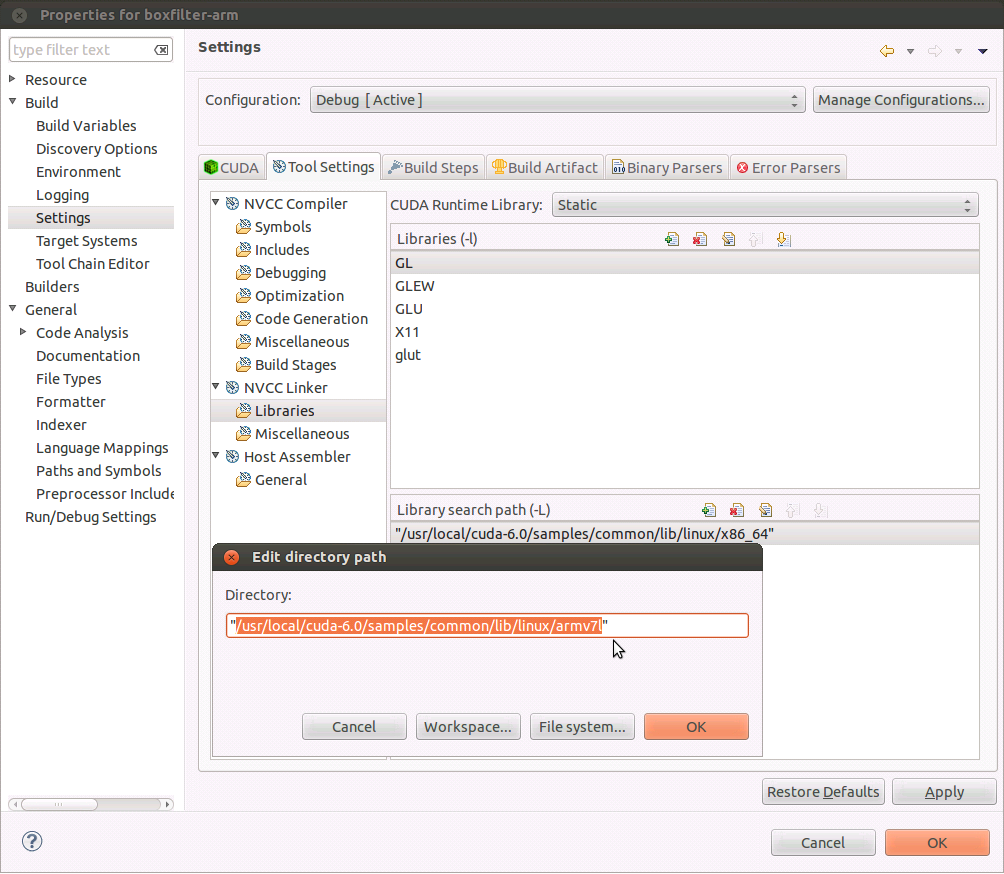Click the forward navigation arrow icon

935,51
